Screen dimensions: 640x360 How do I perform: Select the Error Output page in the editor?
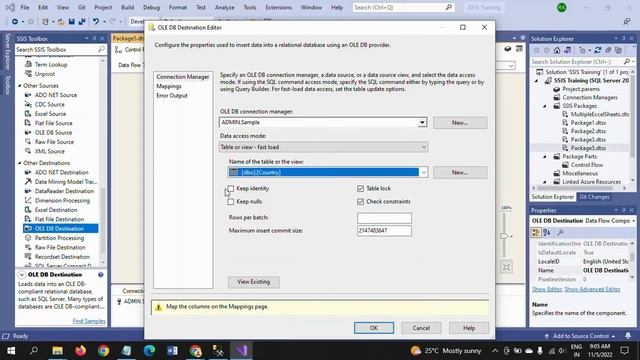pos(172,96)
